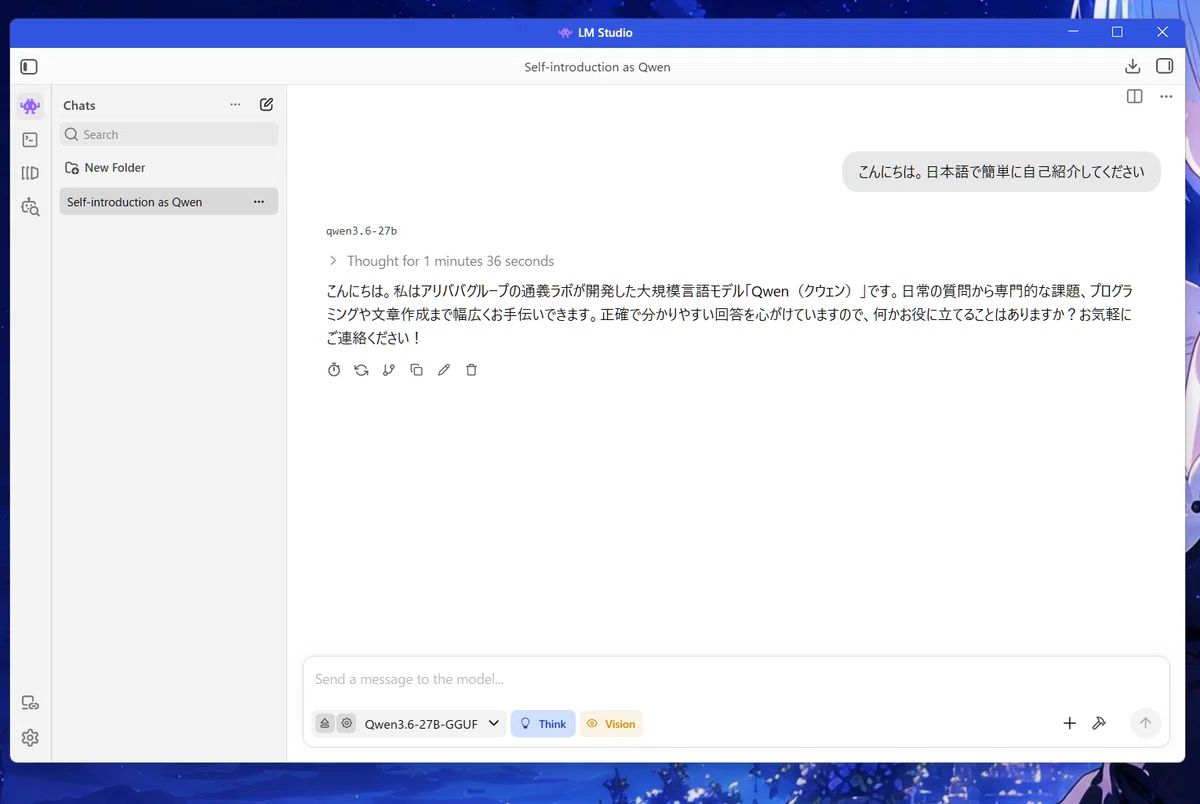Copy the assistant message
This screenshot has height=804, width=1200.
[x=416, y=370]
